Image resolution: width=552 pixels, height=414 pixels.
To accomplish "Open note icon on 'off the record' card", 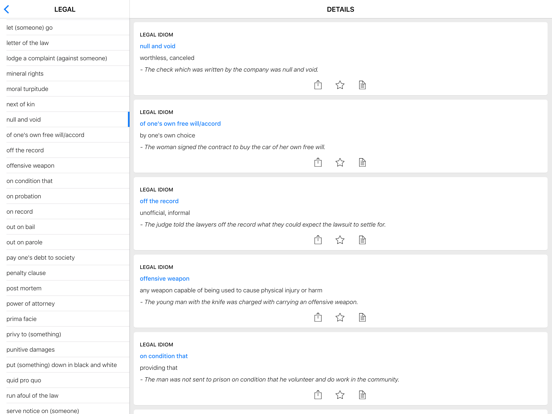I will [x=362, y=240].
